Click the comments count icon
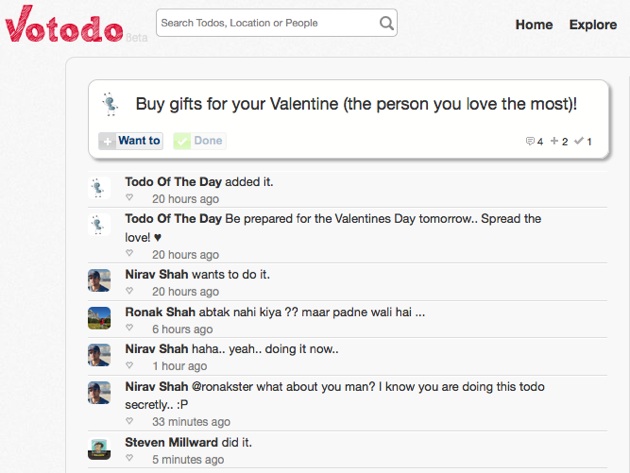 [x=530, y=141]
